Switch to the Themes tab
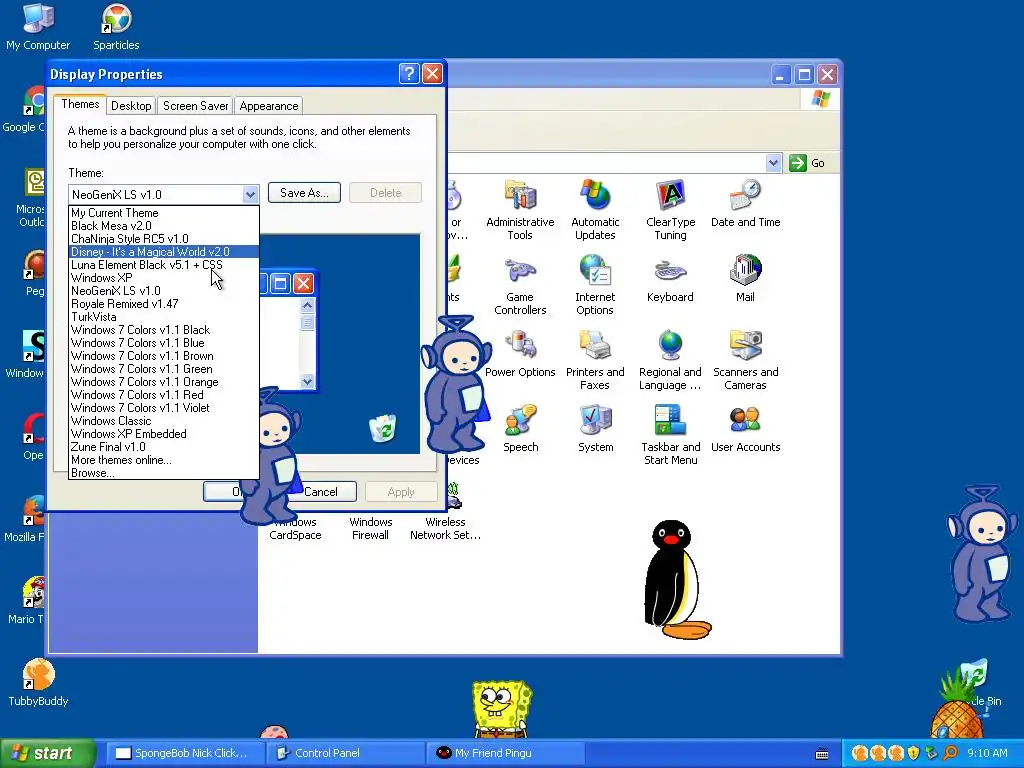The width and height of the screenshot is (1024, 768). 80,104
